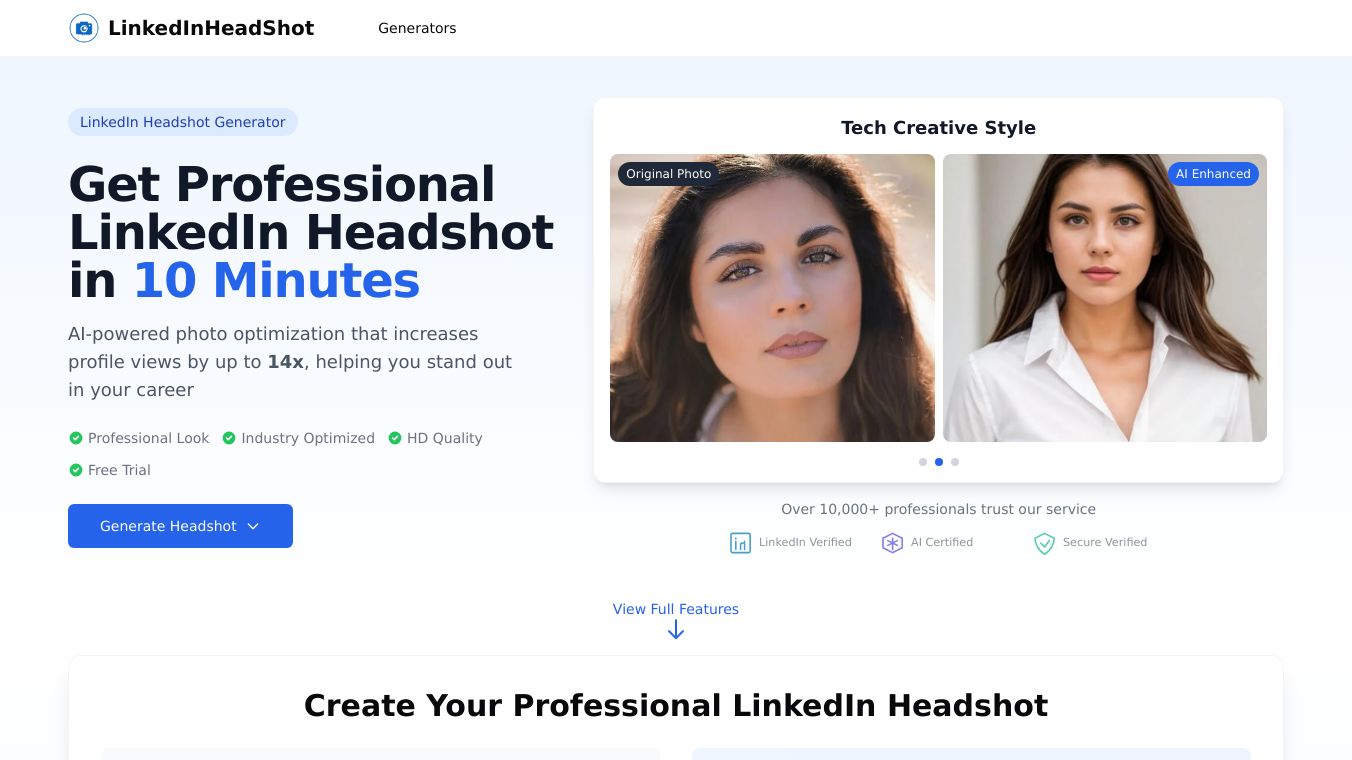Click the AI Enhanced label badge

point(1213,174)
